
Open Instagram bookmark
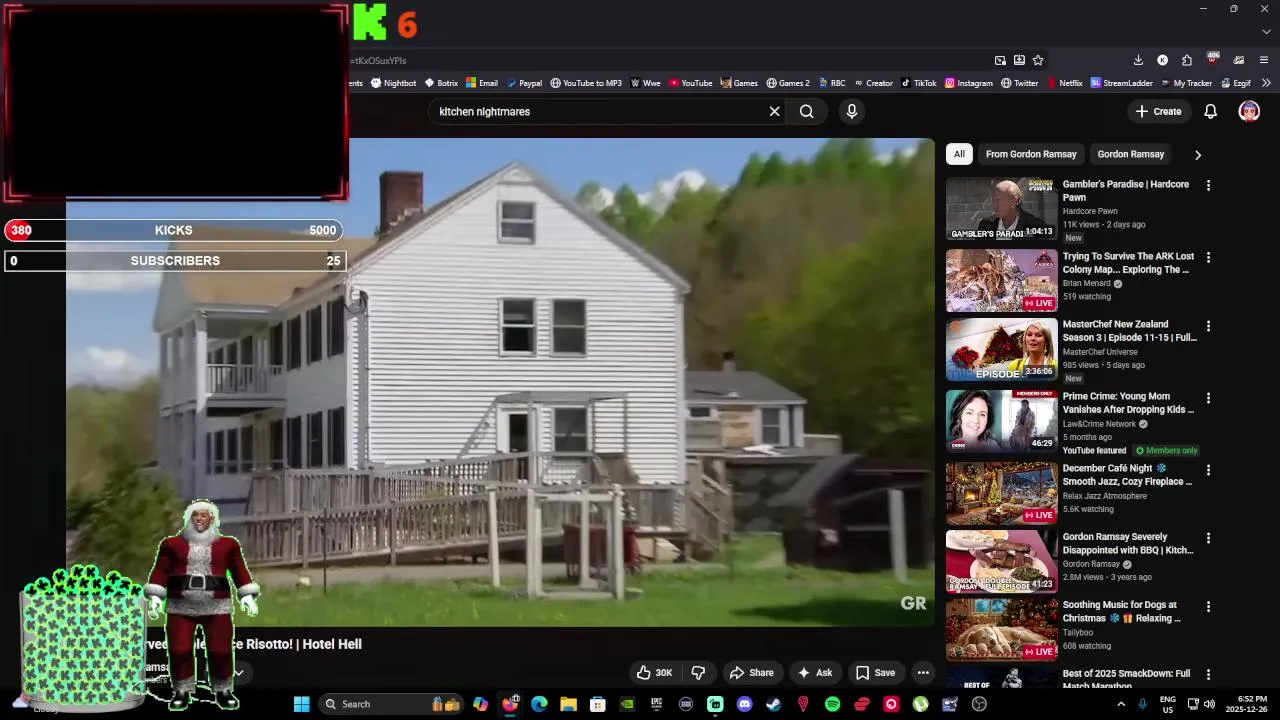968,83
